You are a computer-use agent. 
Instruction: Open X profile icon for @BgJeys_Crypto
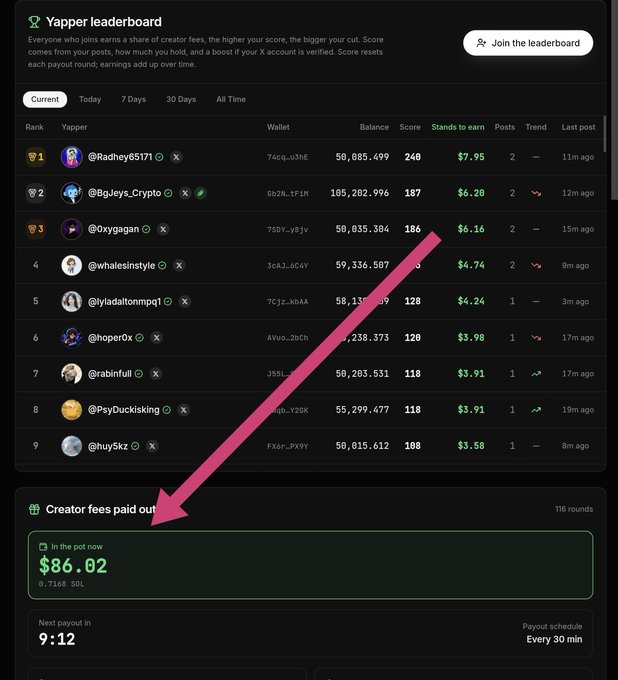pos(185,193)
